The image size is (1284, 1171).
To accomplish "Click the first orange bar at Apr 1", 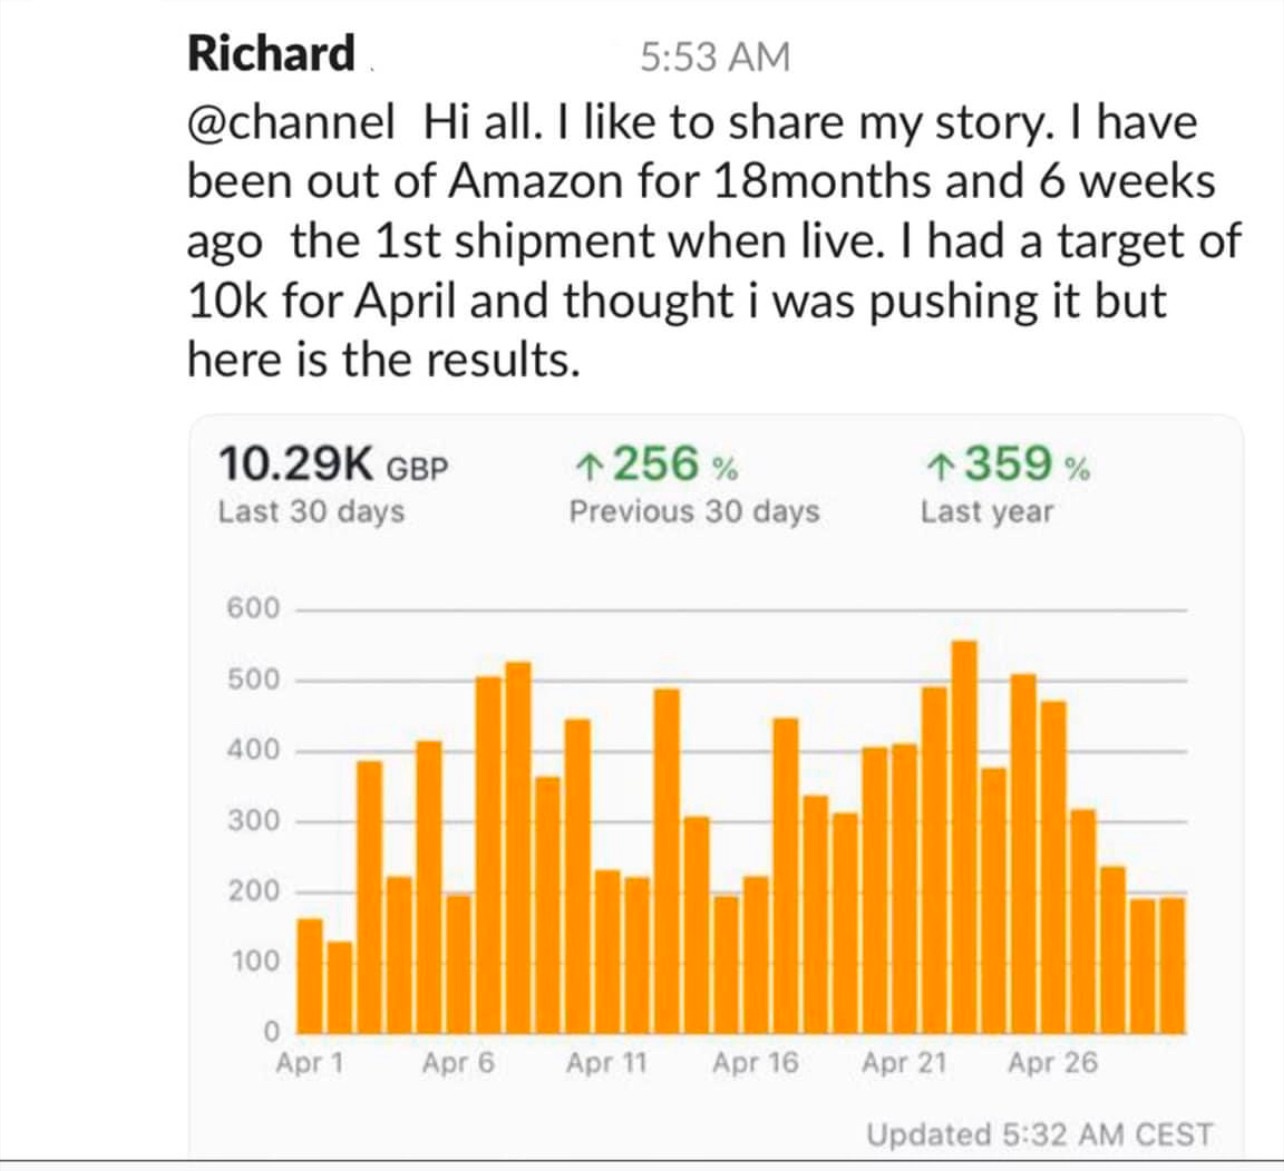I will tap(310, 976).
